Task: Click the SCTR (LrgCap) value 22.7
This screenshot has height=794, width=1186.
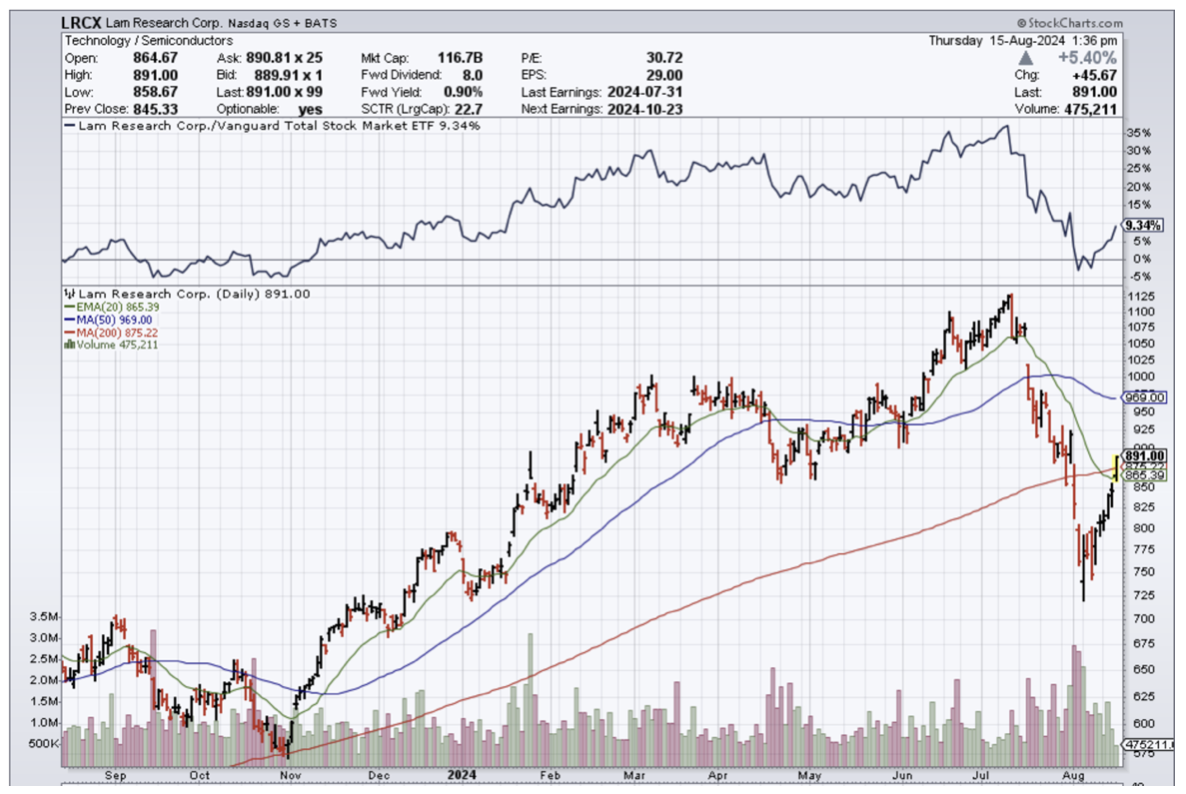Action: point(468,109)
